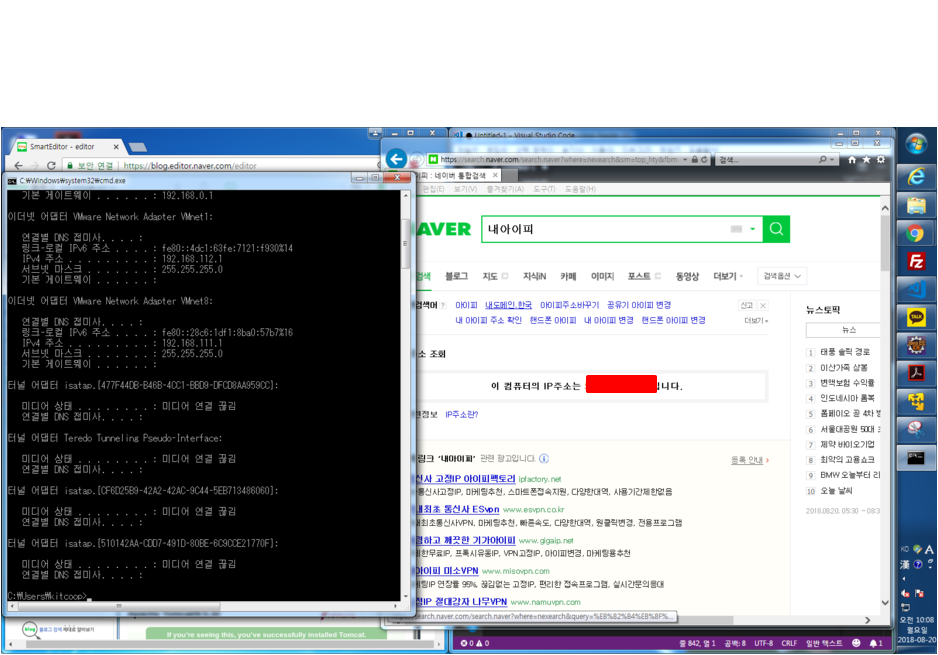Click the feedback smiley in VS Code status bar

pos(856,643)
